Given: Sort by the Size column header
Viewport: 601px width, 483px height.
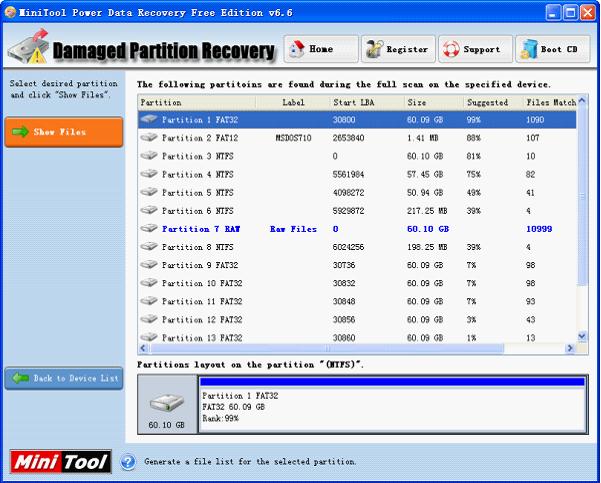Looking at the screenshot, I should tap(434, 102).
